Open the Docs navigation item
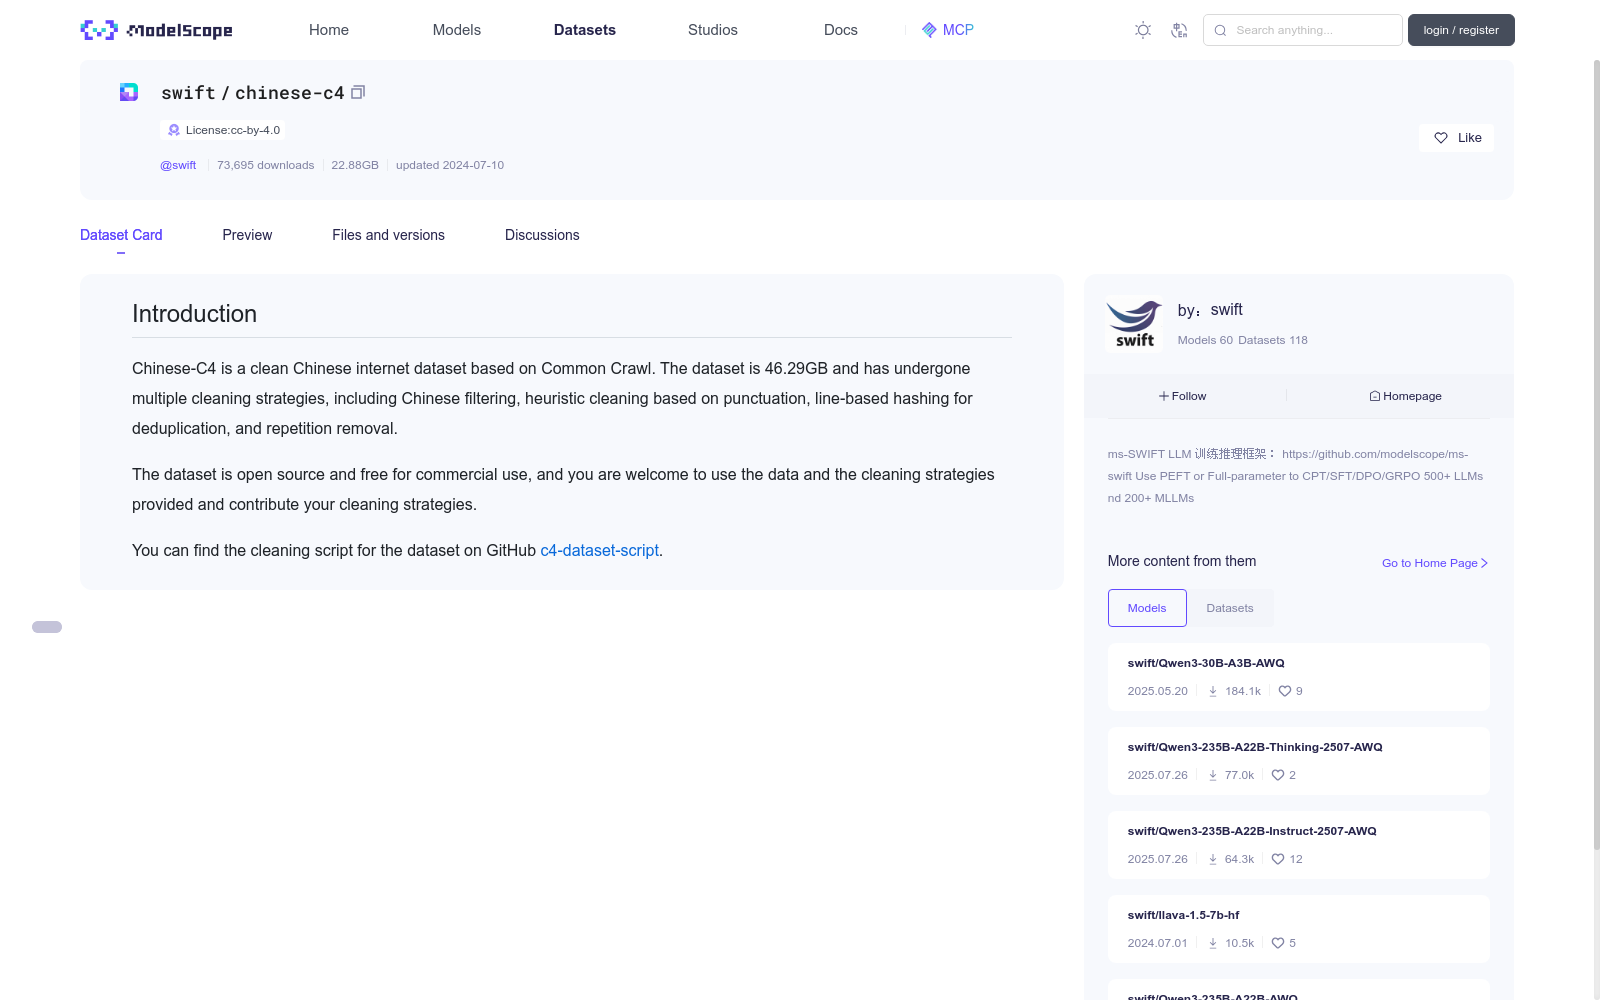The image size is (1600, 1000). [841, 30]
